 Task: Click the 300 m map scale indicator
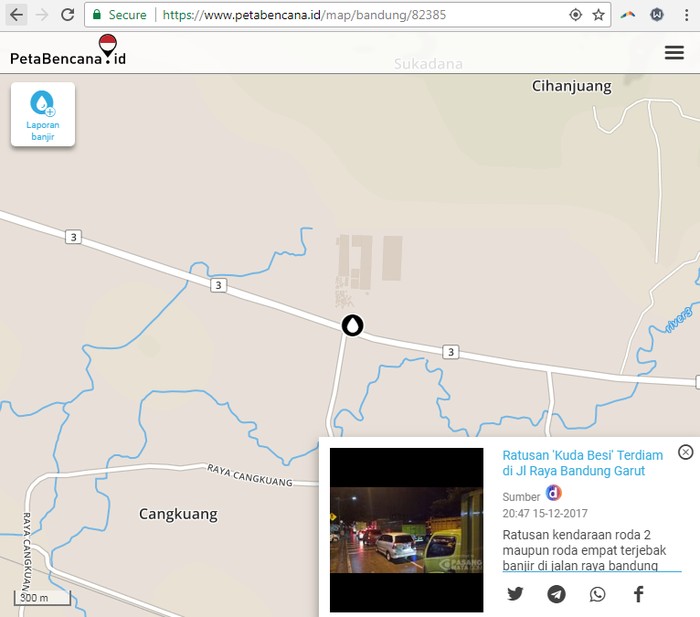[42, 598]
